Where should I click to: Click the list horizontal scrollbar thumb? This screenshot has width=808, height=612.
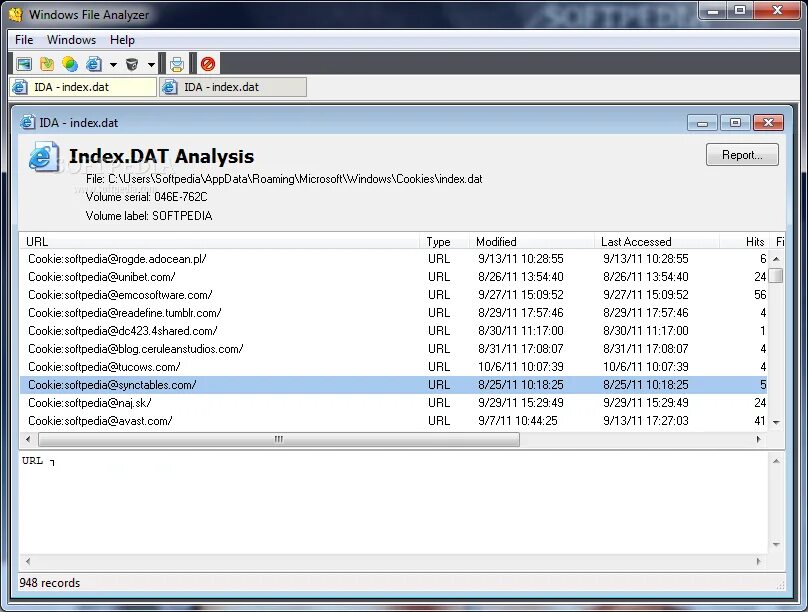click(x=279, y=439)
